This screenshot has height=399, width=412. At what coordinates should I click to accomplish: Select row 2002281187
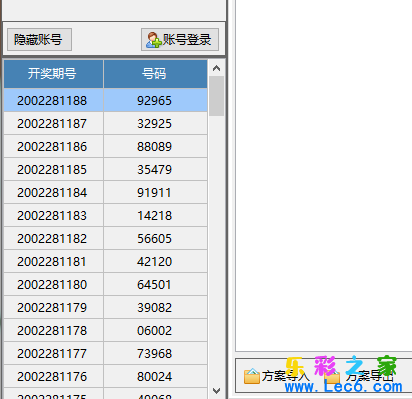pos(106,123)
